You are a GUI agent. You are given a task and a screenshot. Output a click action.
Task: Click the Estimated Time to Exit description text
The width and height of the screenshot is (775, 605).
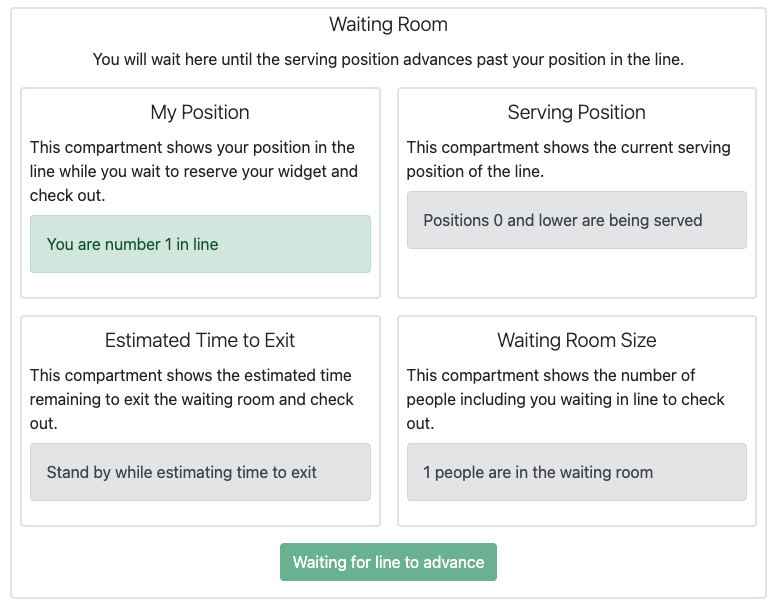point(192,399)
